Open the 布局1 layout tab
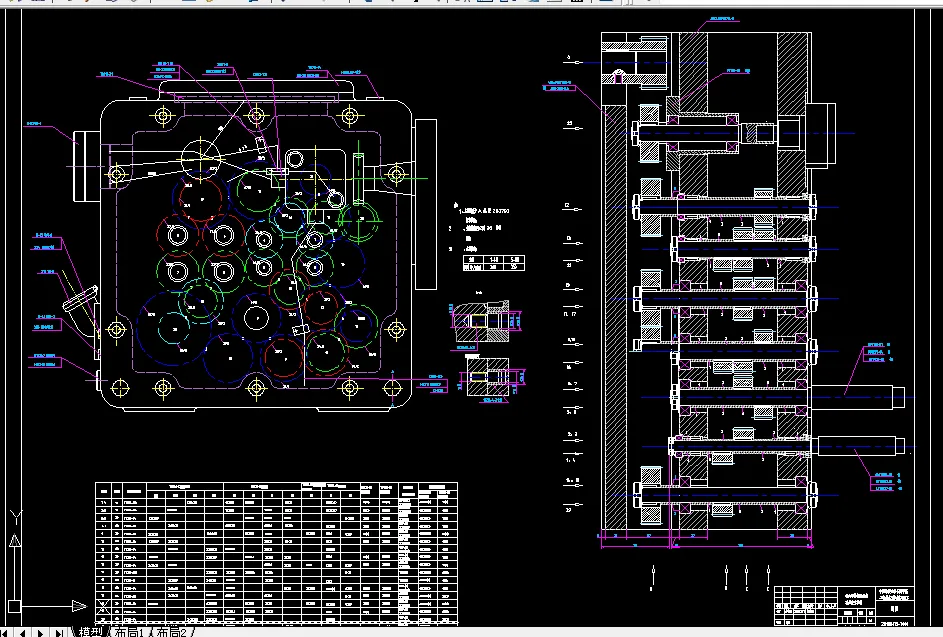 pyautogui.click(x=129, y=632)
